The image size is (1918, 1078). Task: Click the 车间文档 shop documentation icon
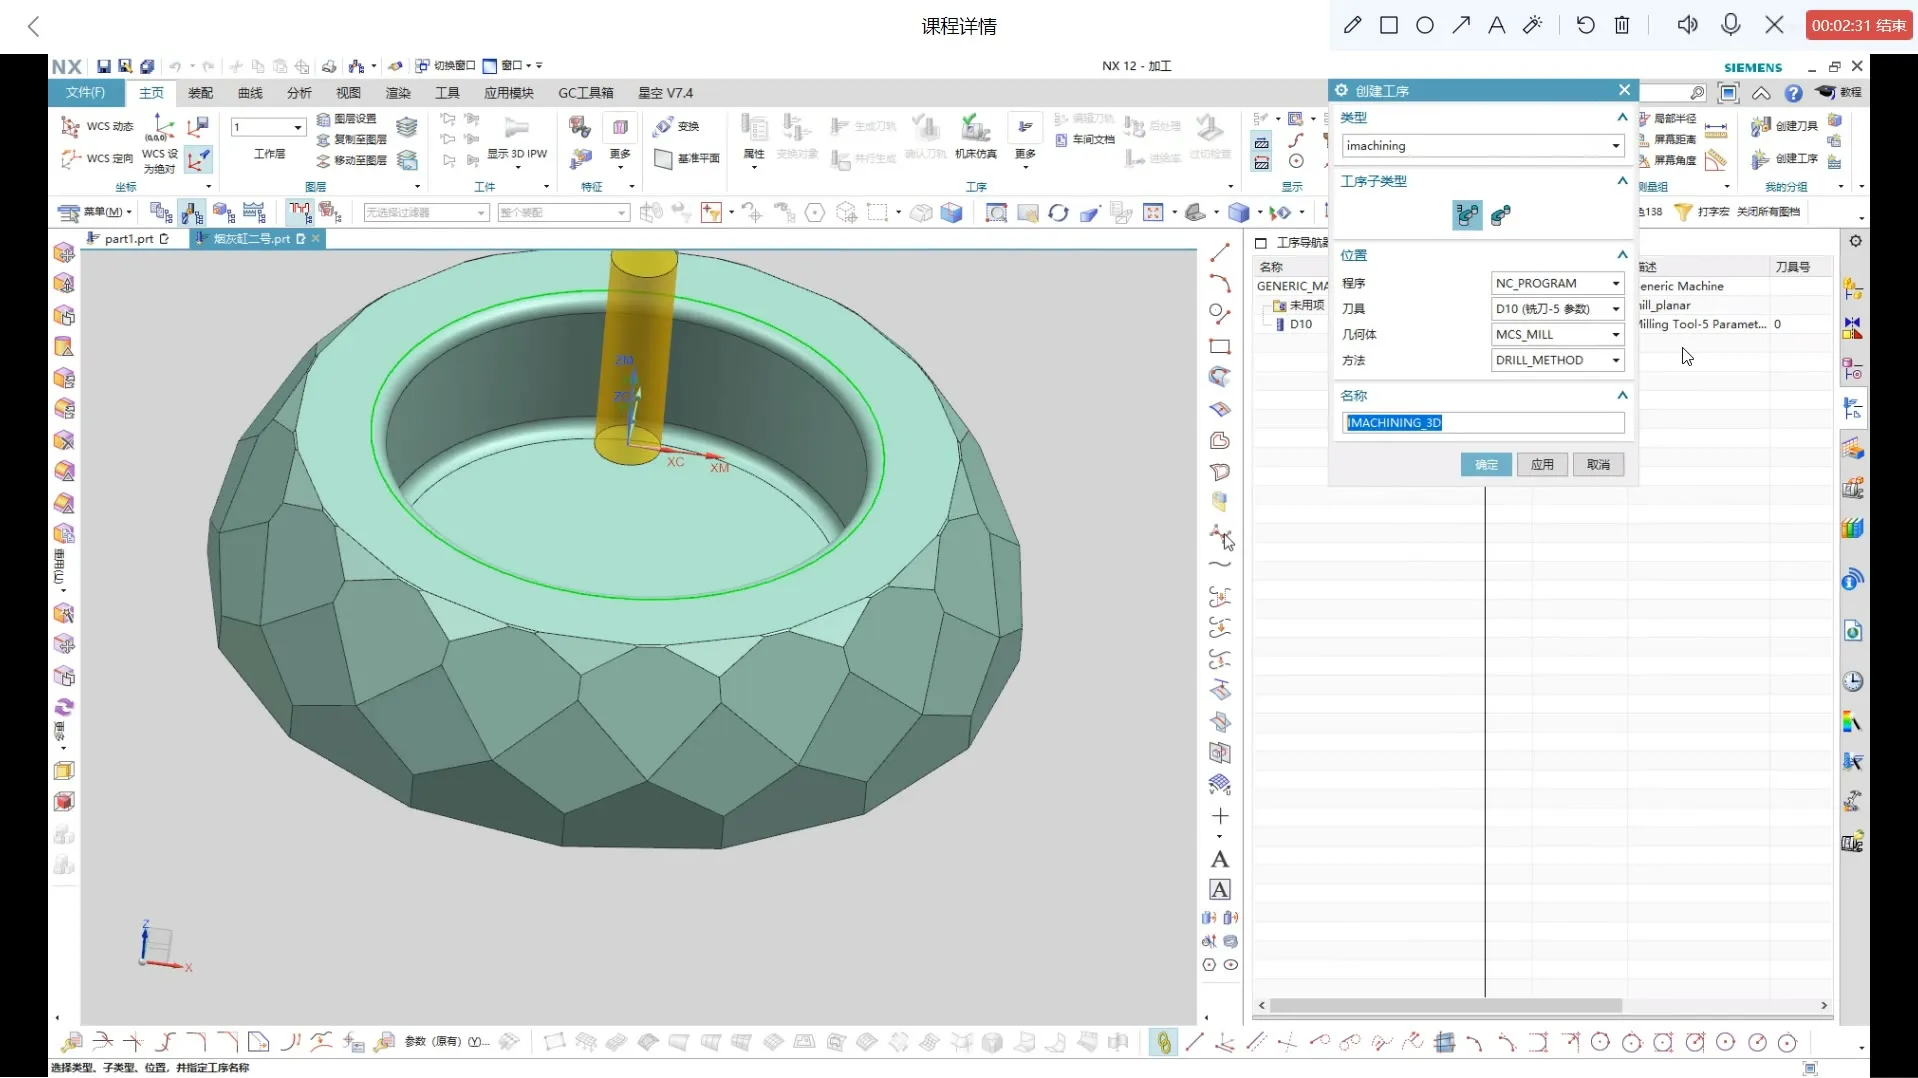tap(1062, 140)
